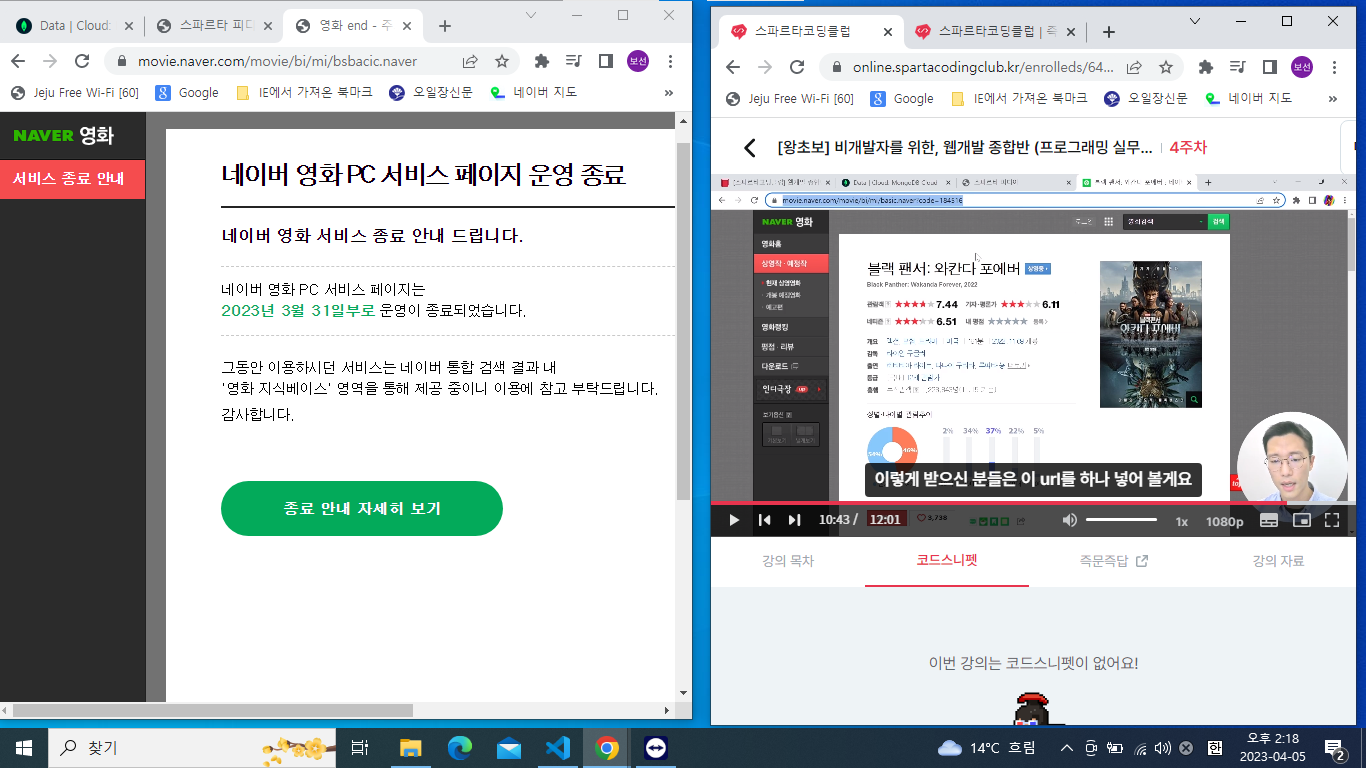
Task: Click the taskbar 찾기 search box
Action: tap(192, 747)
